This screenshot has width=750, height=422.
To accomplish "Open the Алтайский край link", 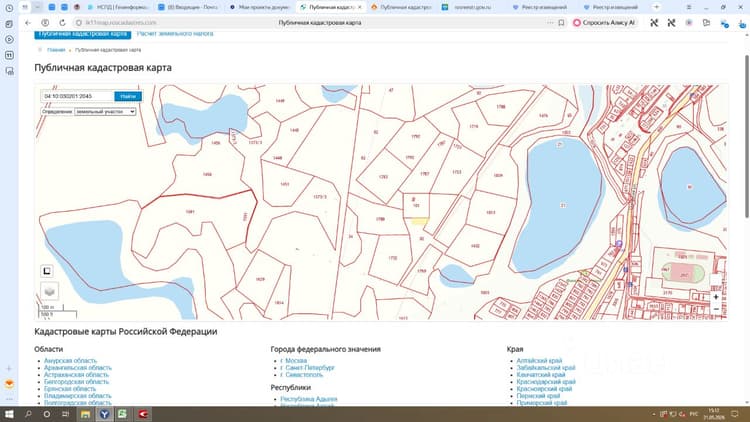I will tap(539, 361).
